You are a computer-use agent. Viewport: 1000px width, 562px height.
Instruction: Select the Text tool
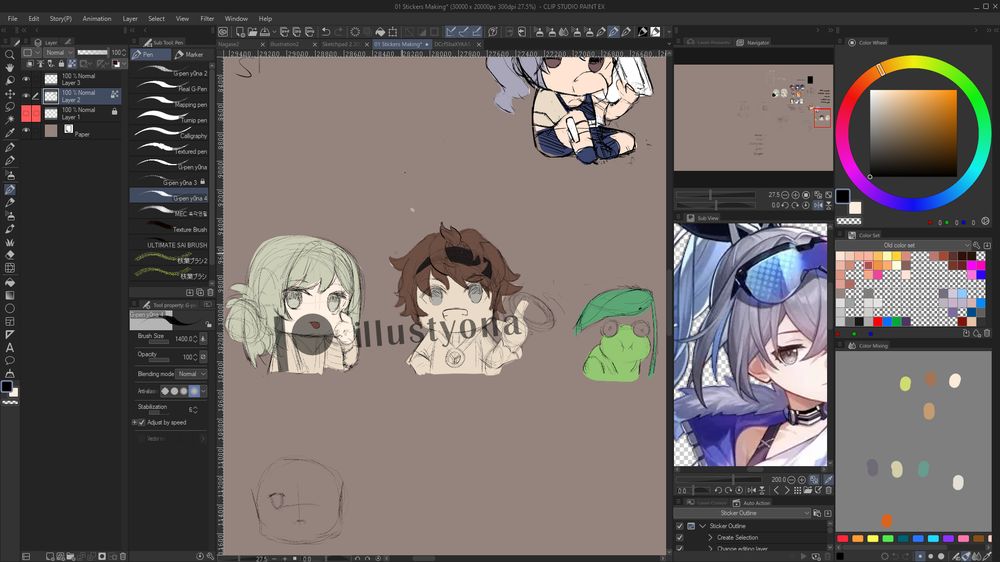pos(10,348)
